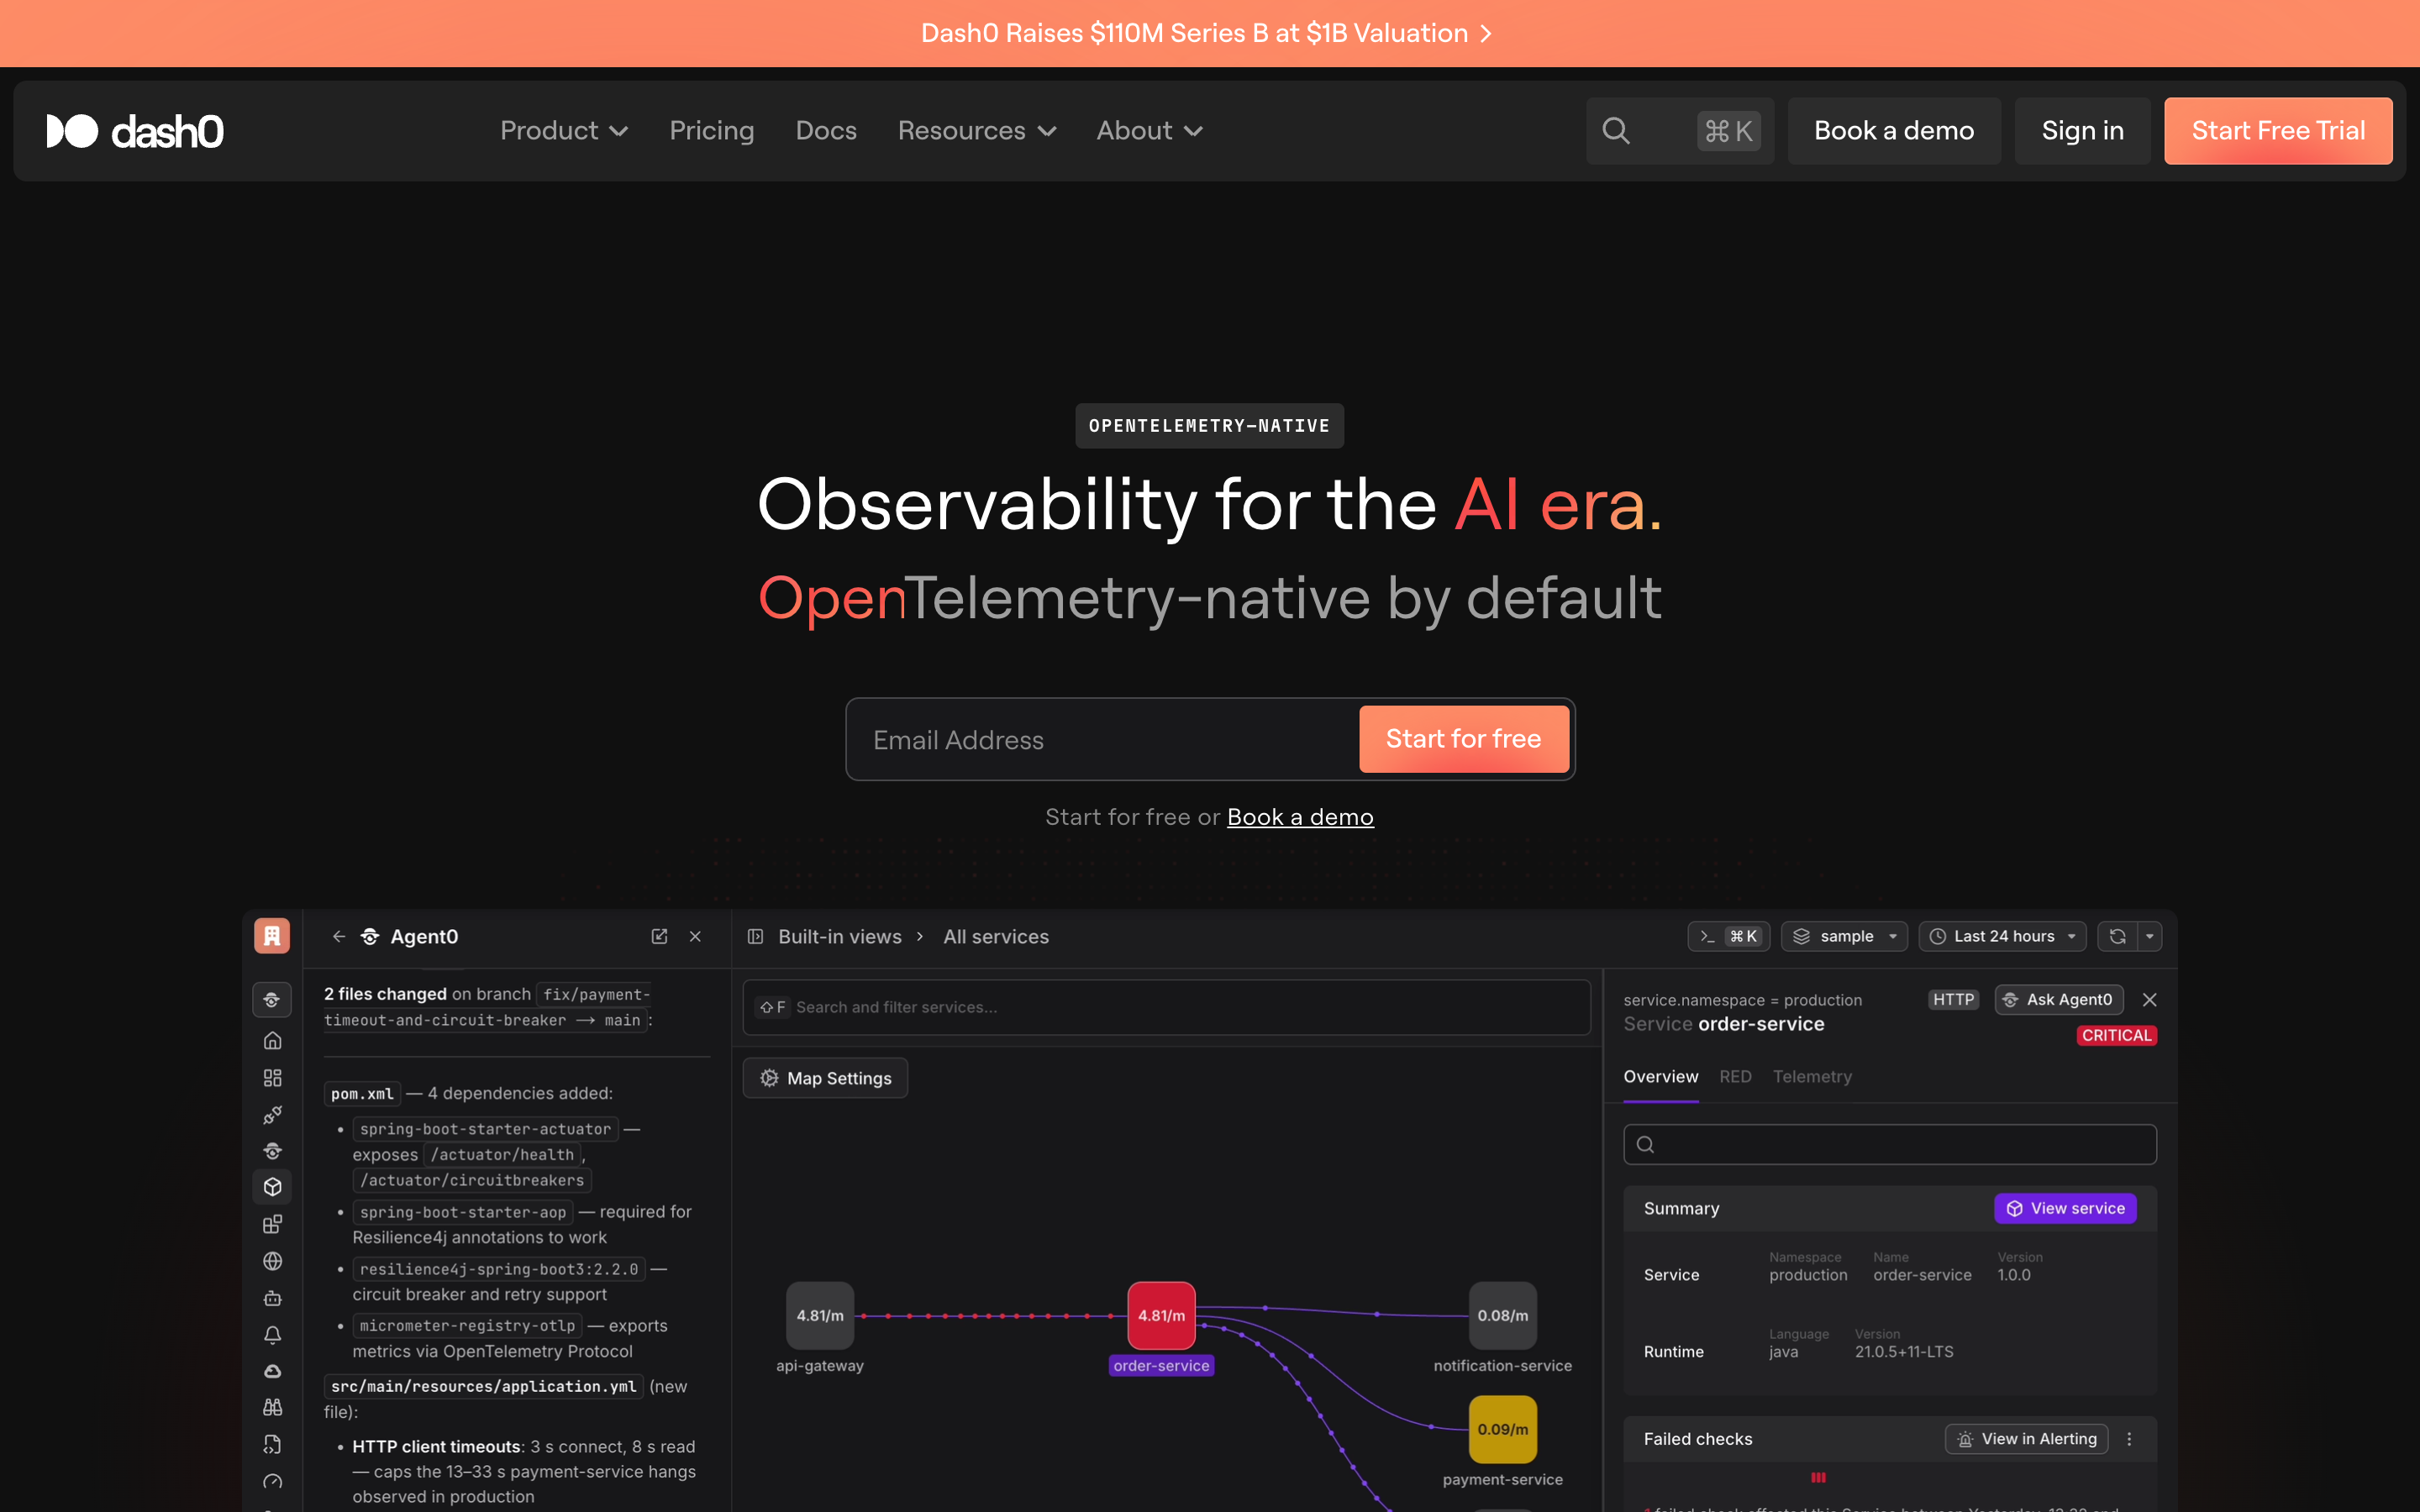Open the alerting bell icon in sidebar
This screenshot has height=1512, width=2420.
click(272, 1335)
